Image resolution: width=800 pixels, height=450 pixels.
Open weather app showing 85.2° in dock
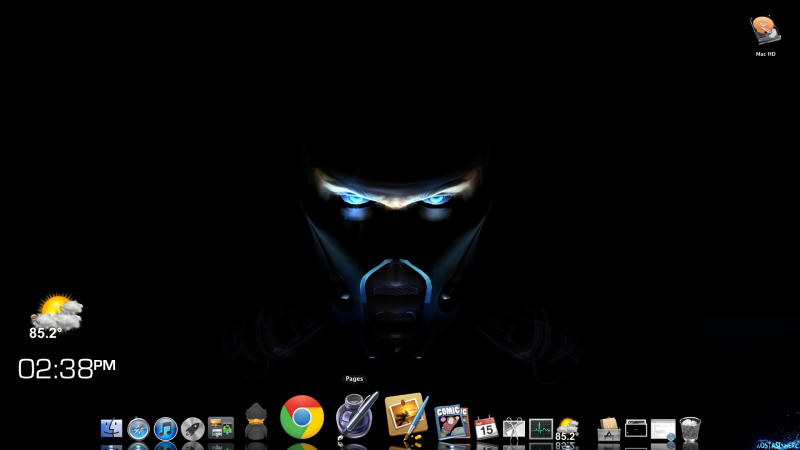(x=567, y=429)
